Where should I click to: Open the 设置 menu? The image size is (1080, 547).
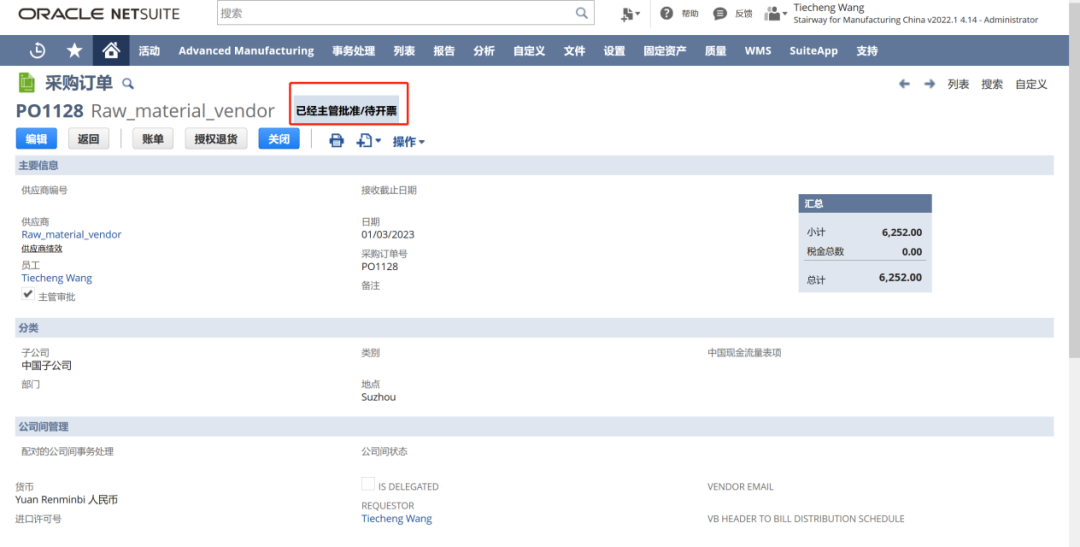click(x=614, y=50)
